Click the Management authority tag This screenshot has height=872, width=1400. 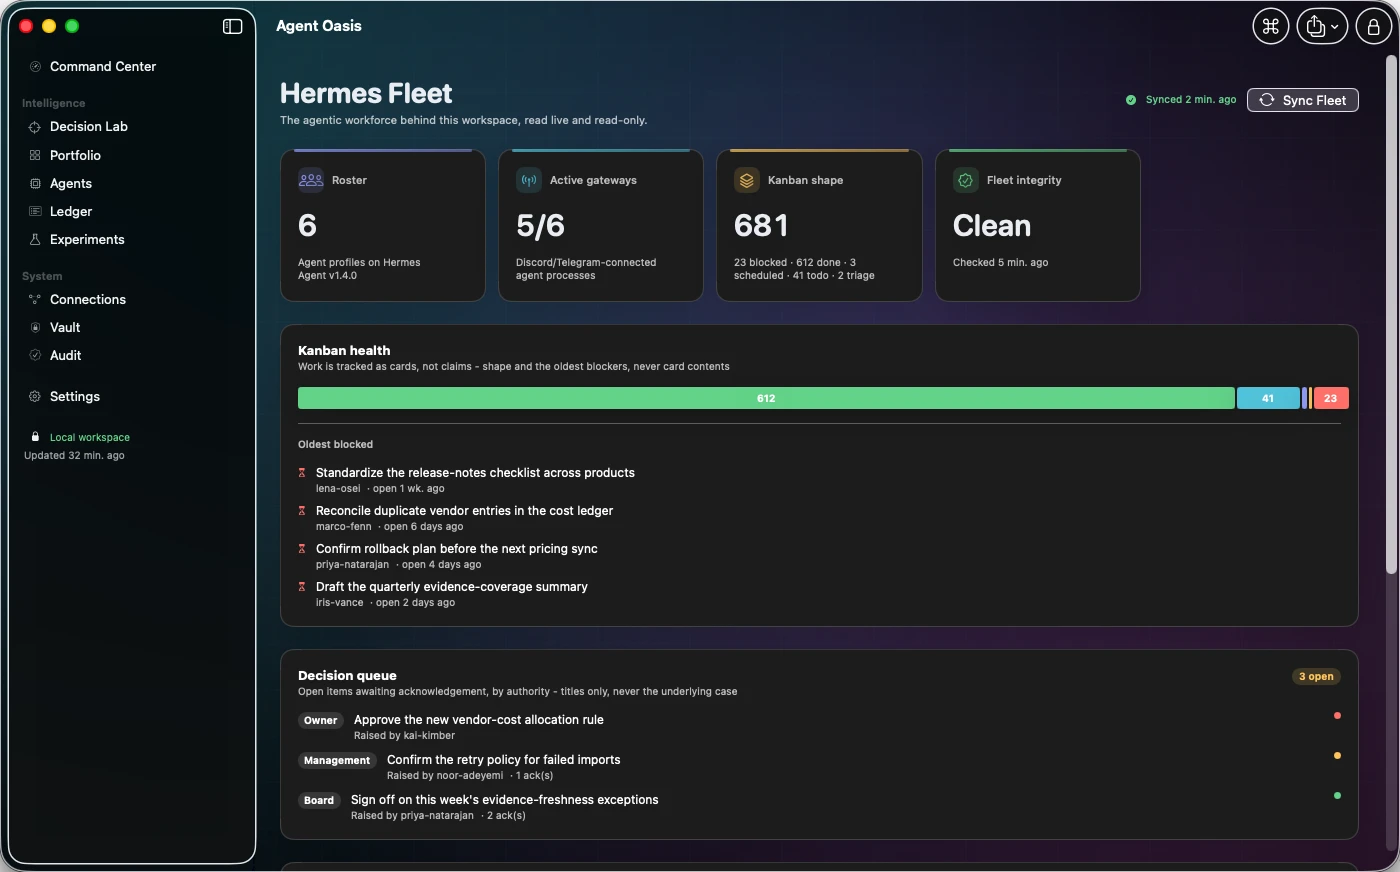337,761
